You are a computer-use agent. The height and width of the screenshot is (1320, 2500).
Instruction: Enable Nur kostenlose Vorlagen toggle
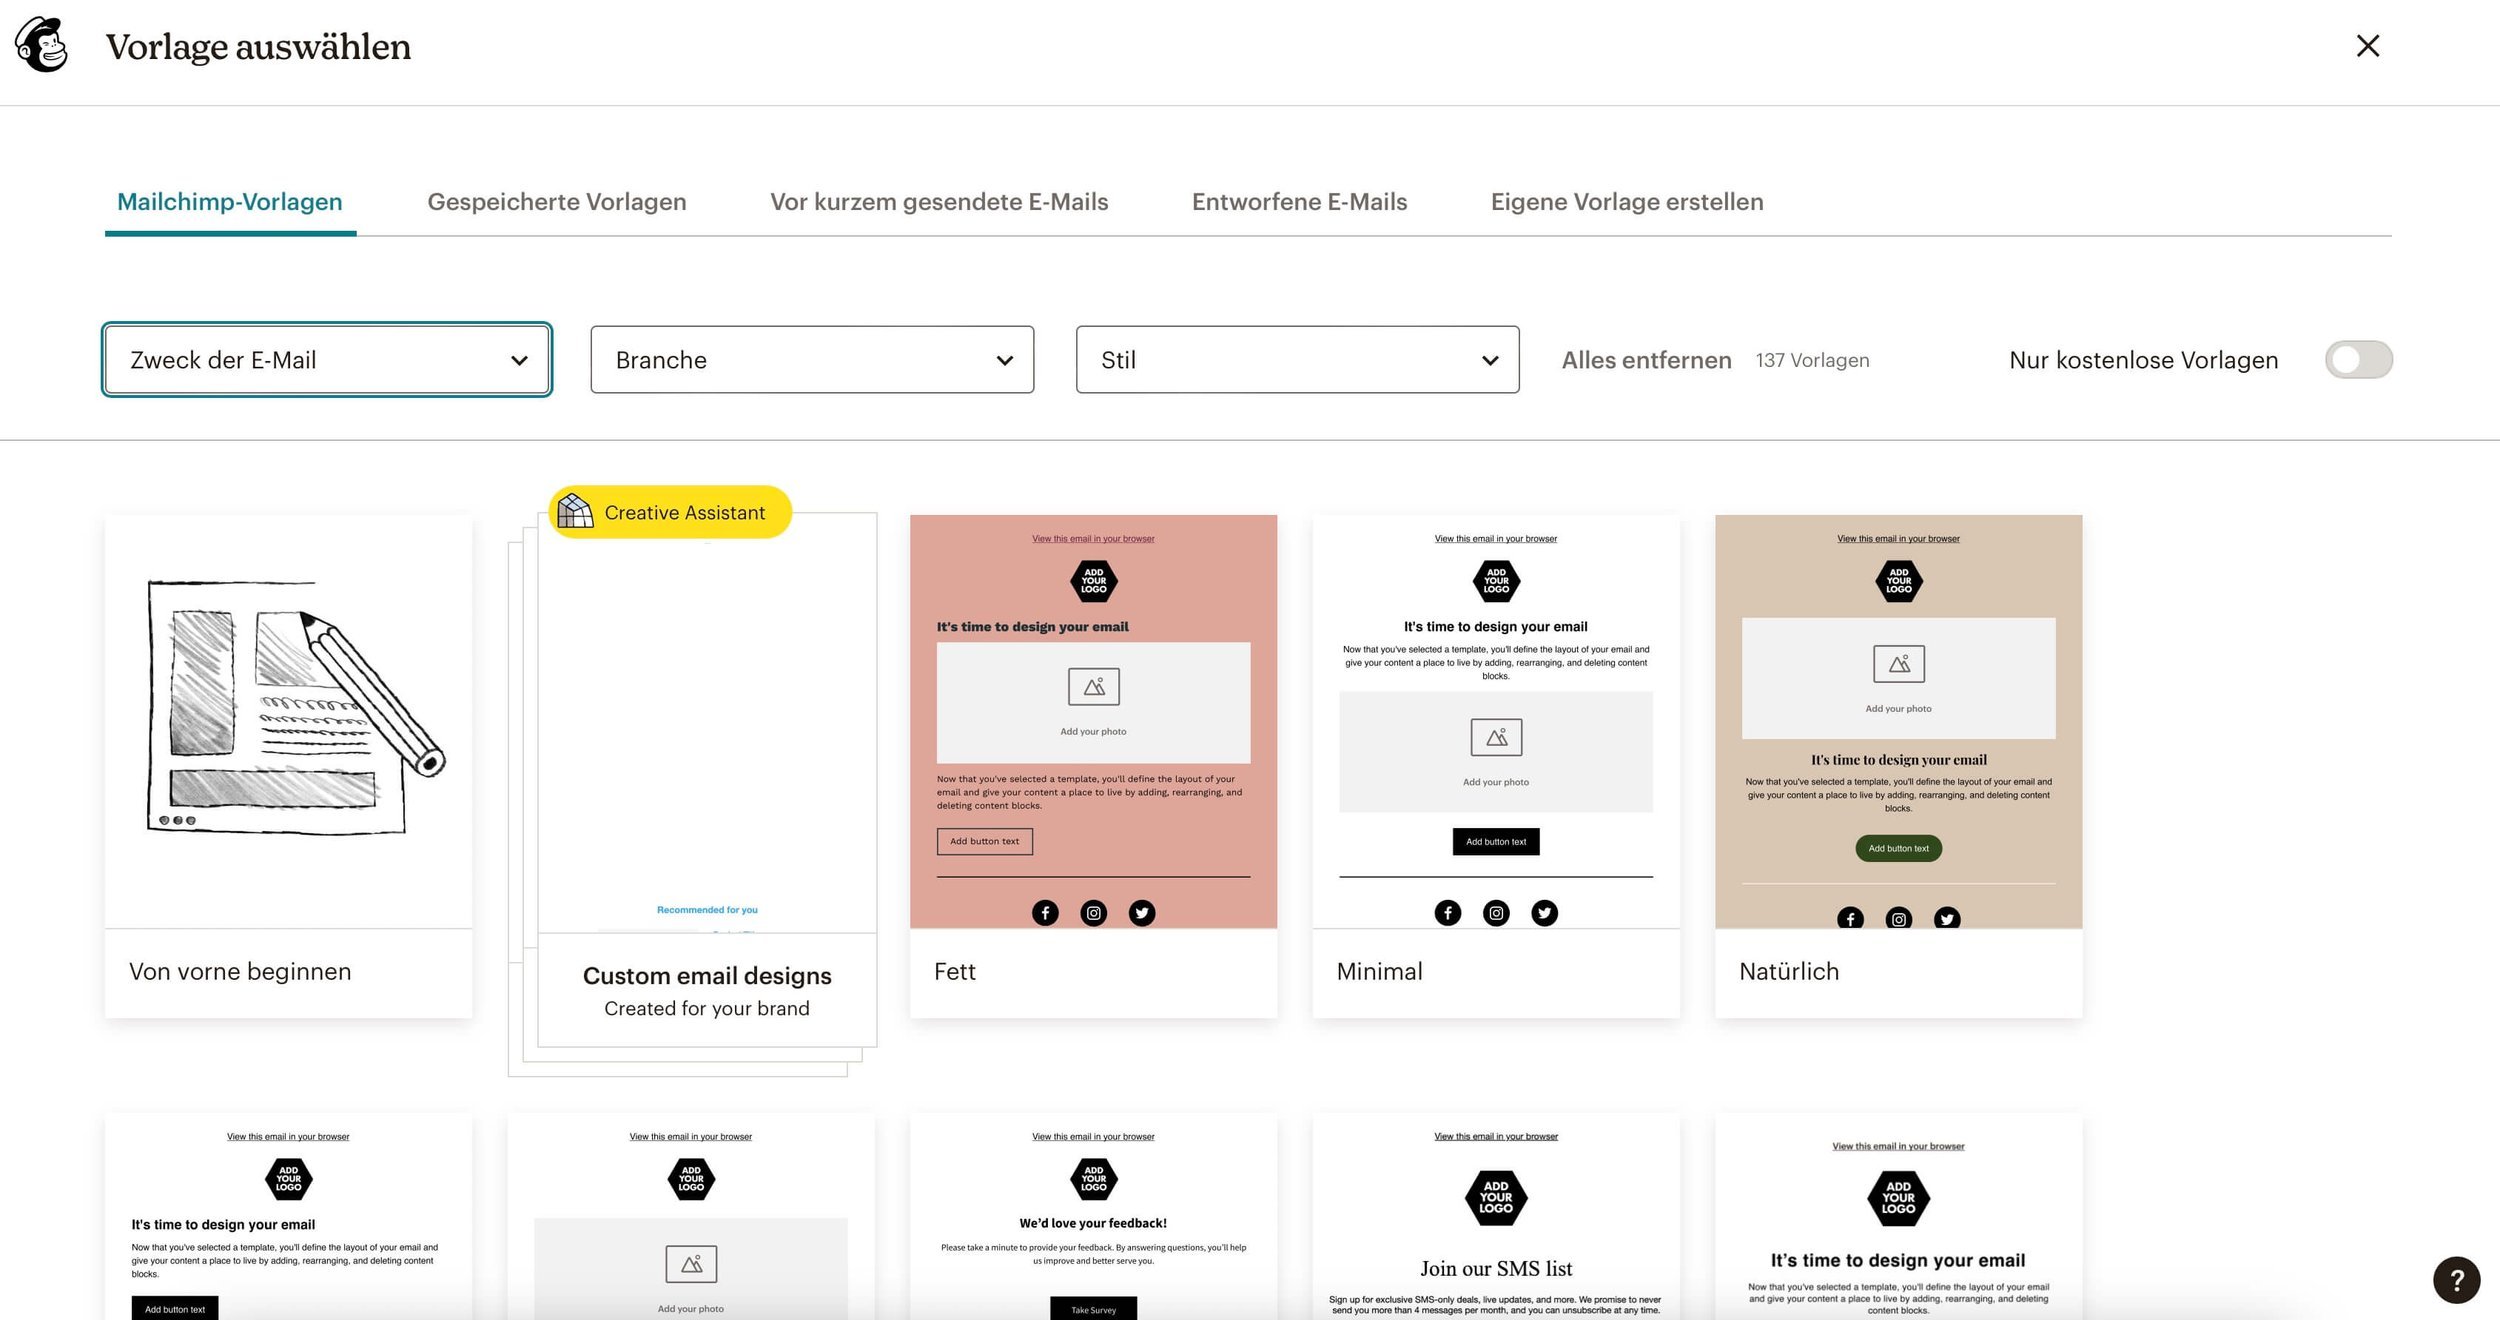[2358, 360]
